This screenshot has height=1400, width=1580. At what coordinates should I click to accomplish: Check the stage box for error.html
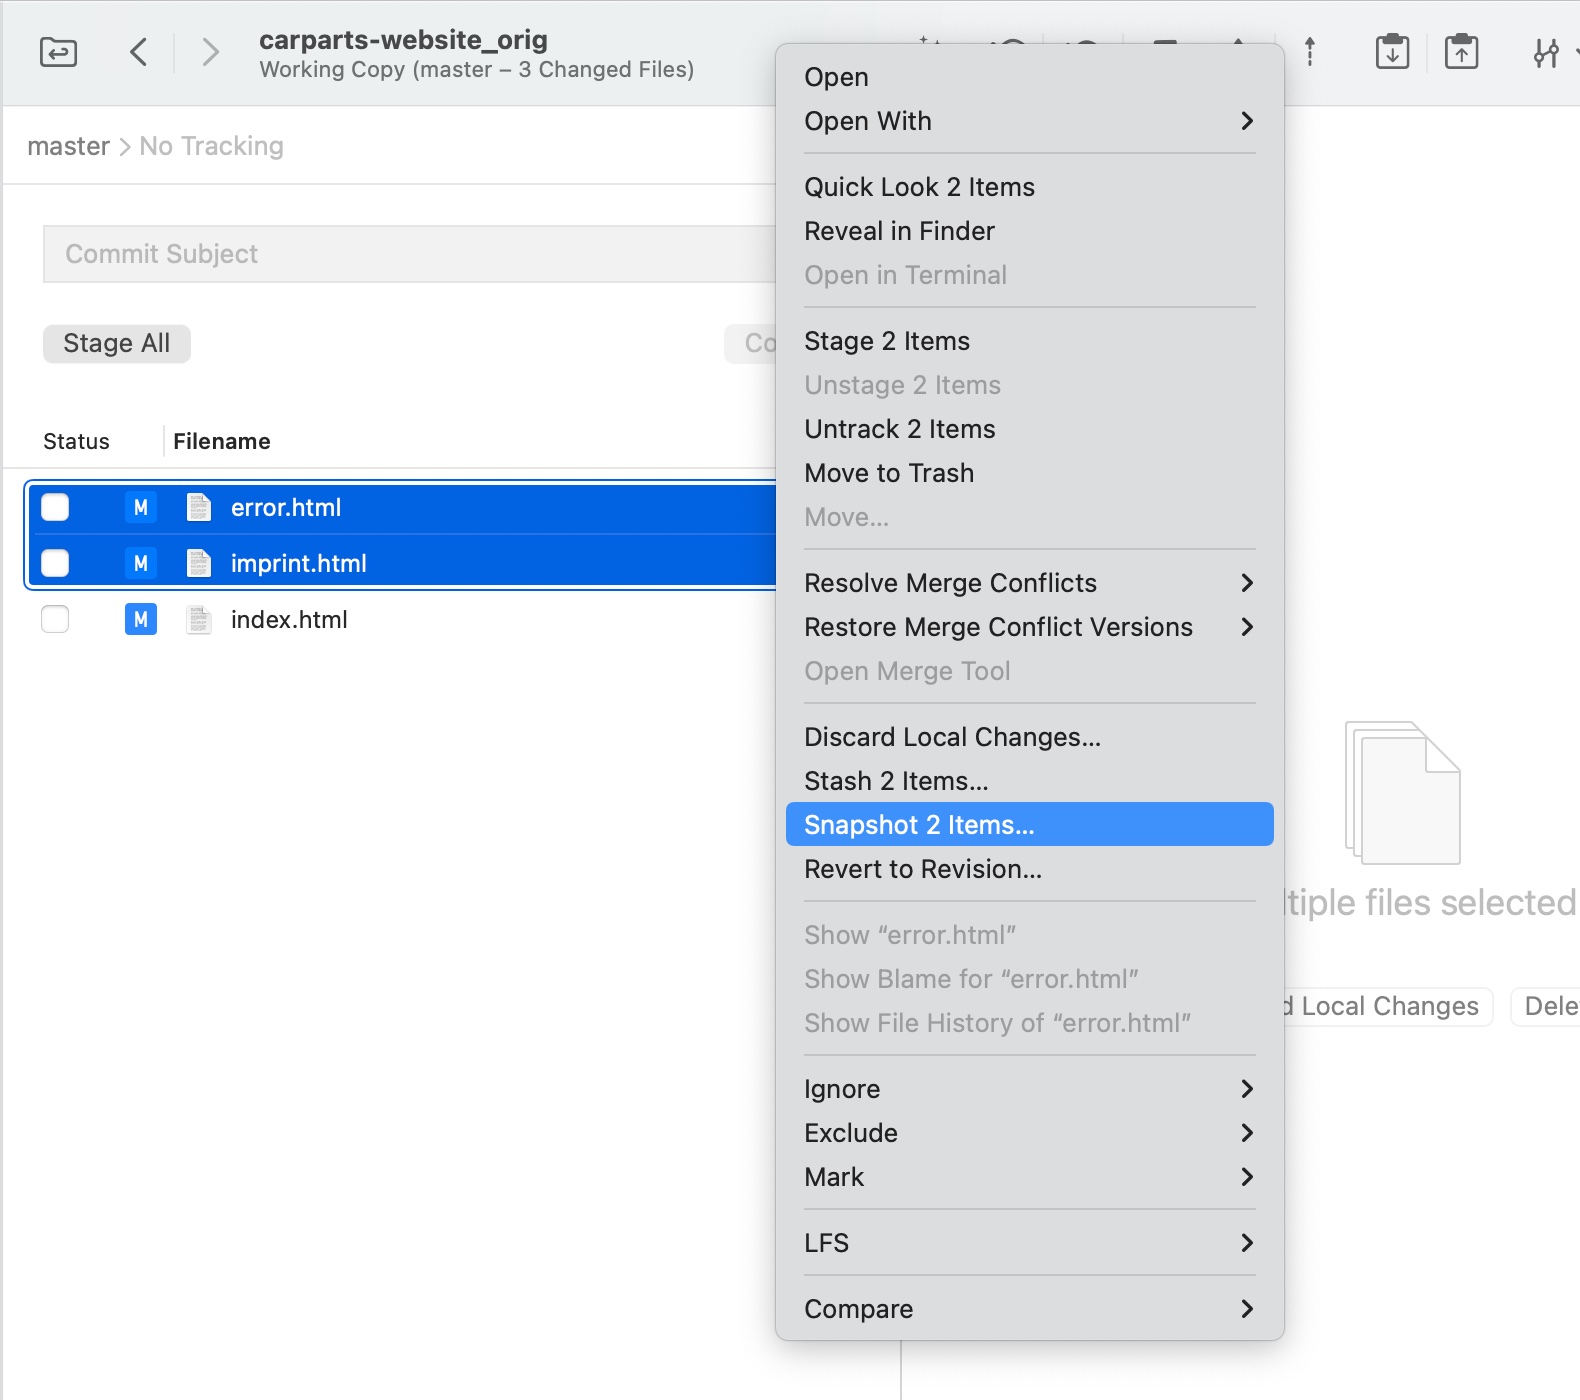point(55,508)
